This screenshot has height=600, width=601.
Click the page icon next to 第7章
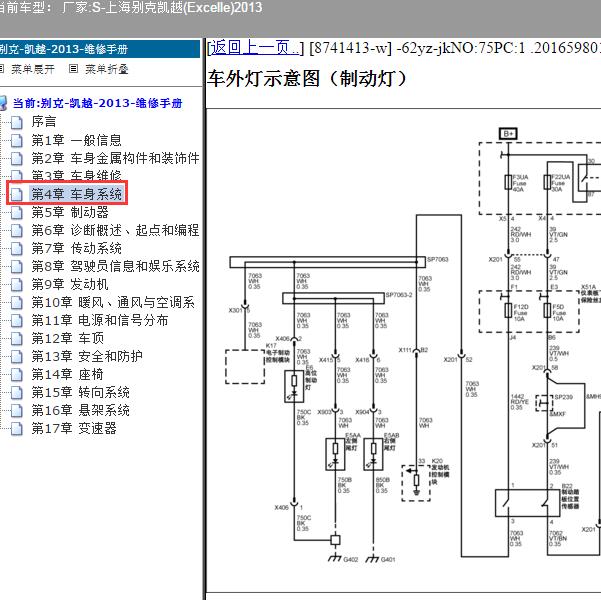pyautogui.click(x=16, y=248)
